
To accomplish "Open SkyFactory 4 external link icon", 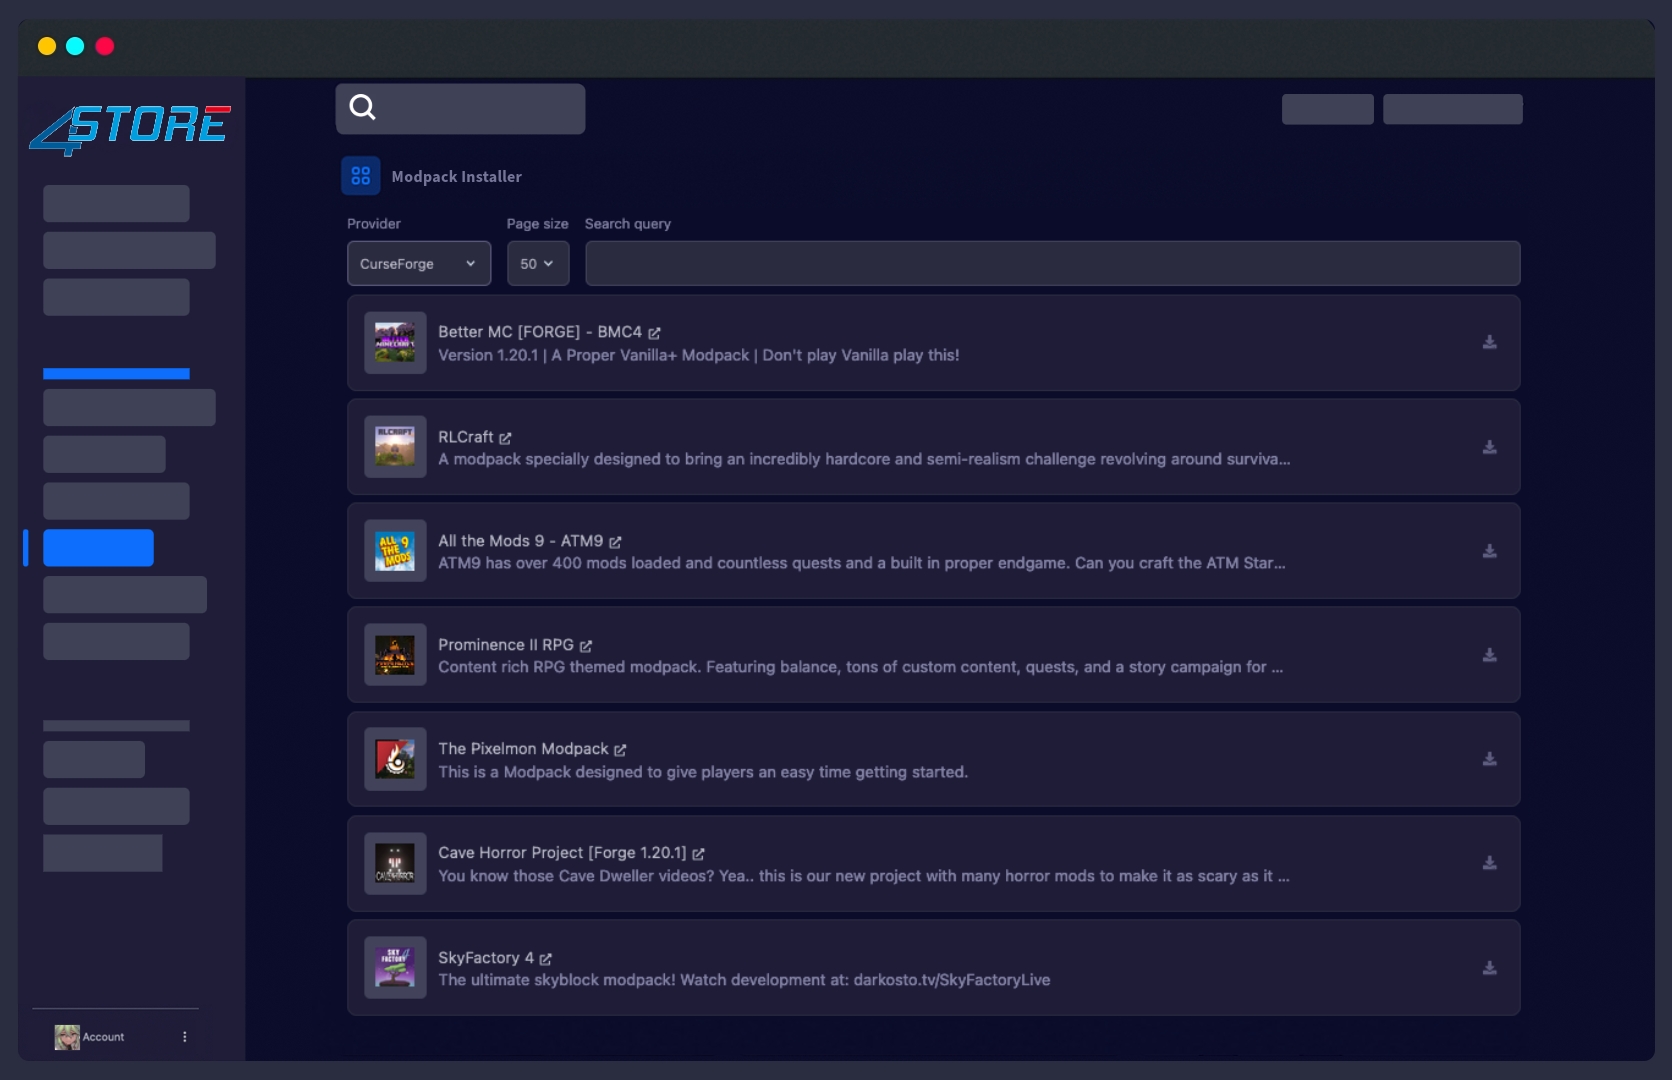I will click(x=545, y=959).
